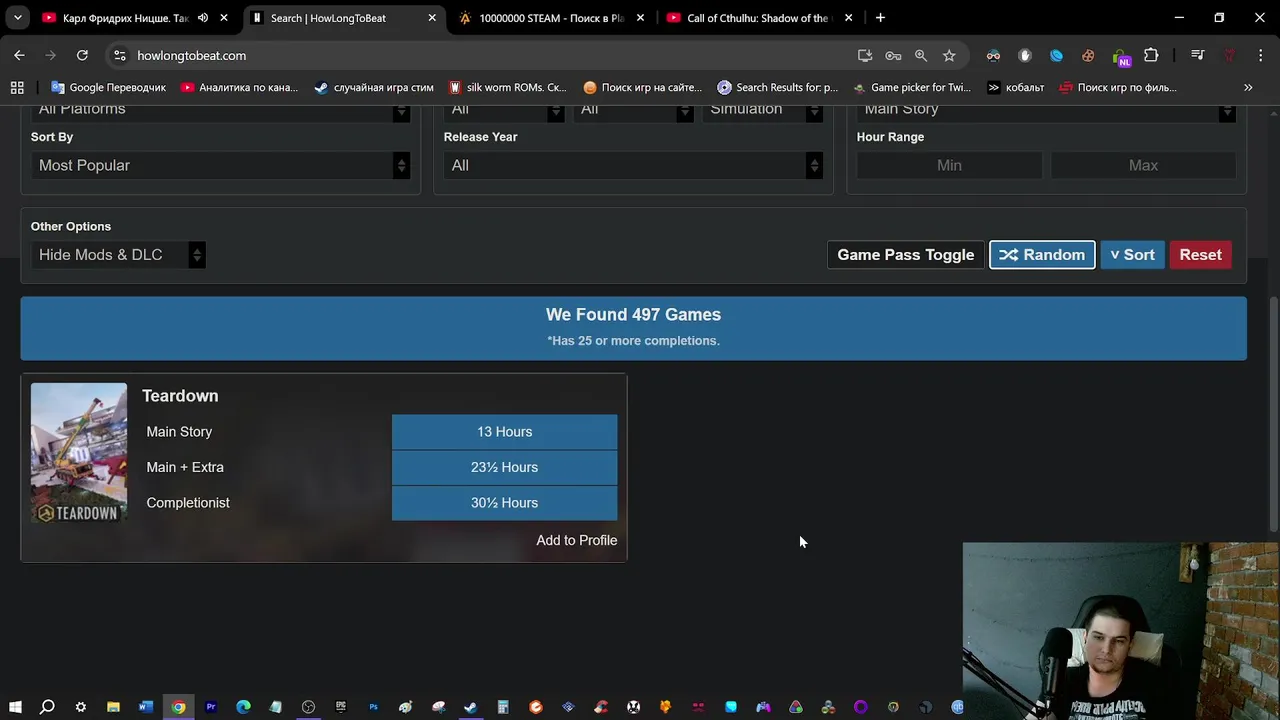Click the Sort button
This screenshot has width=1280, height=720.
[1132, 255]
